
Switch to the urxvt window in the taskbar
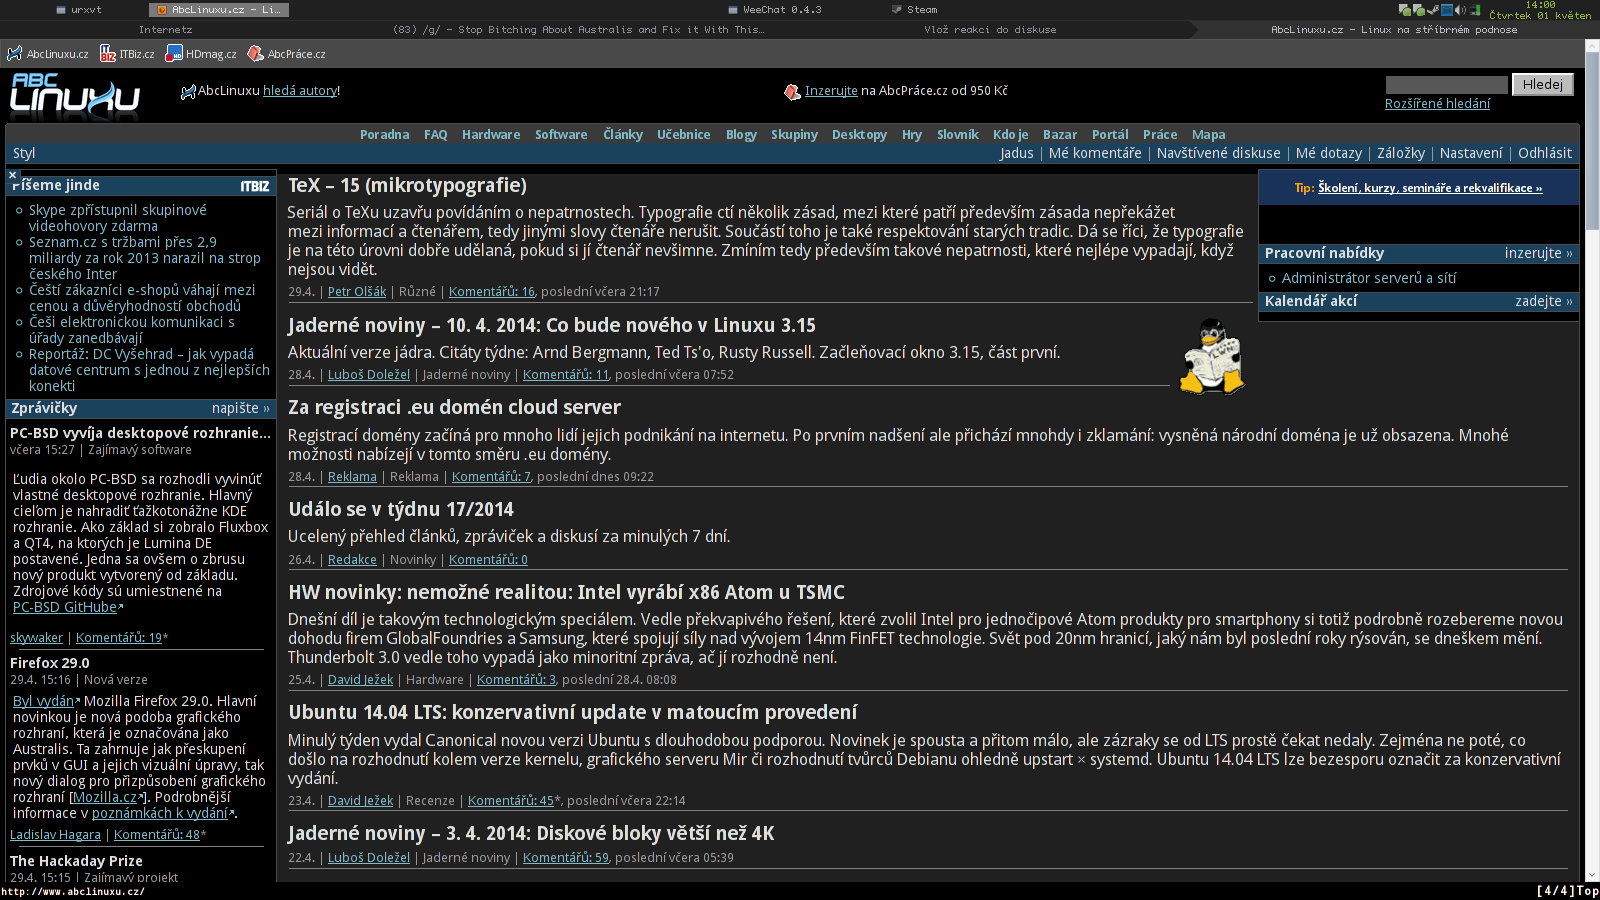point(79,10)
